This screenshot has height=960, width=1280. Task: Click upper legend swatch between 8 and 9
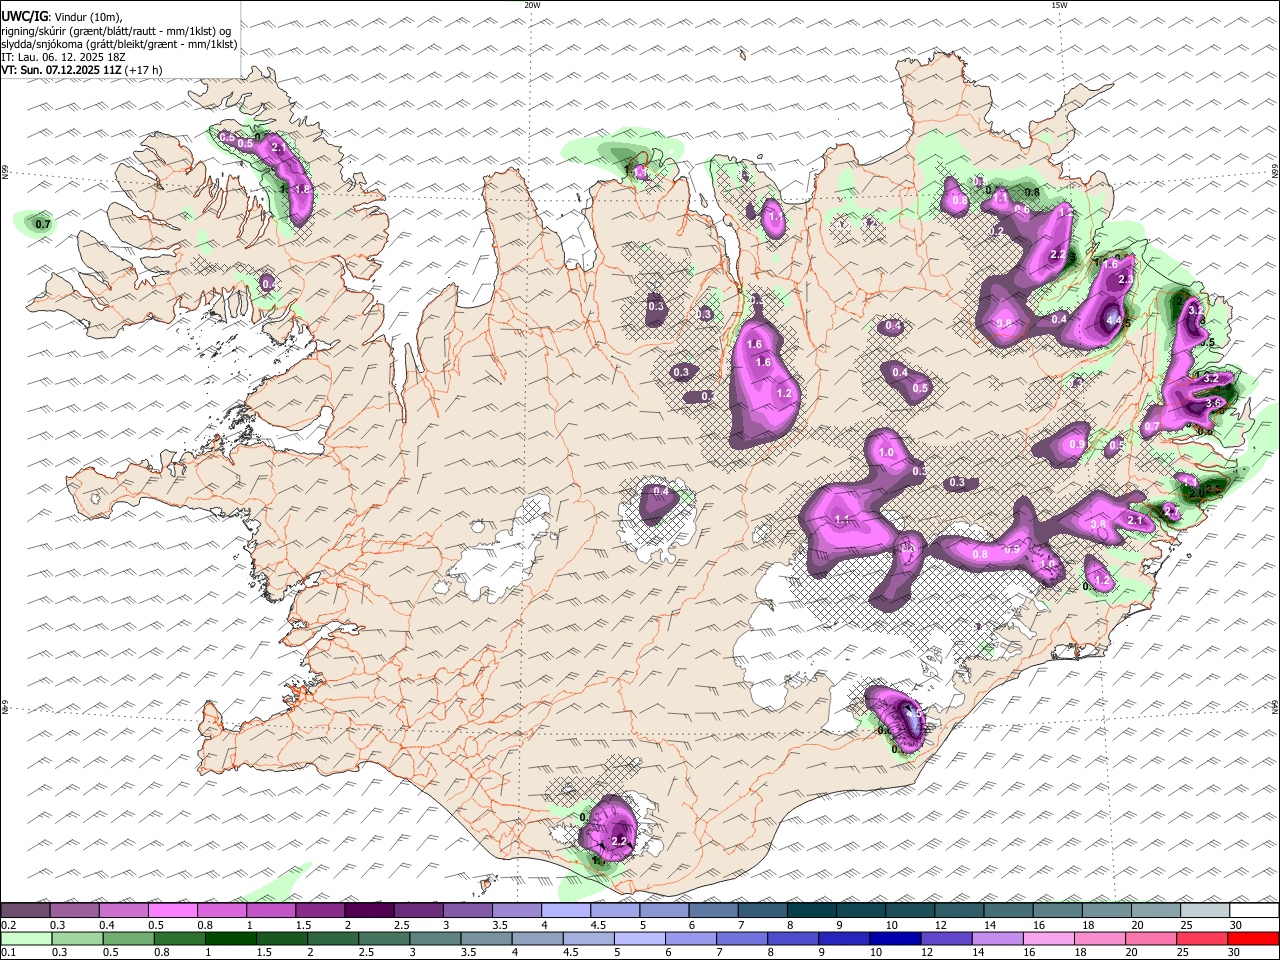tap(812, 911)
